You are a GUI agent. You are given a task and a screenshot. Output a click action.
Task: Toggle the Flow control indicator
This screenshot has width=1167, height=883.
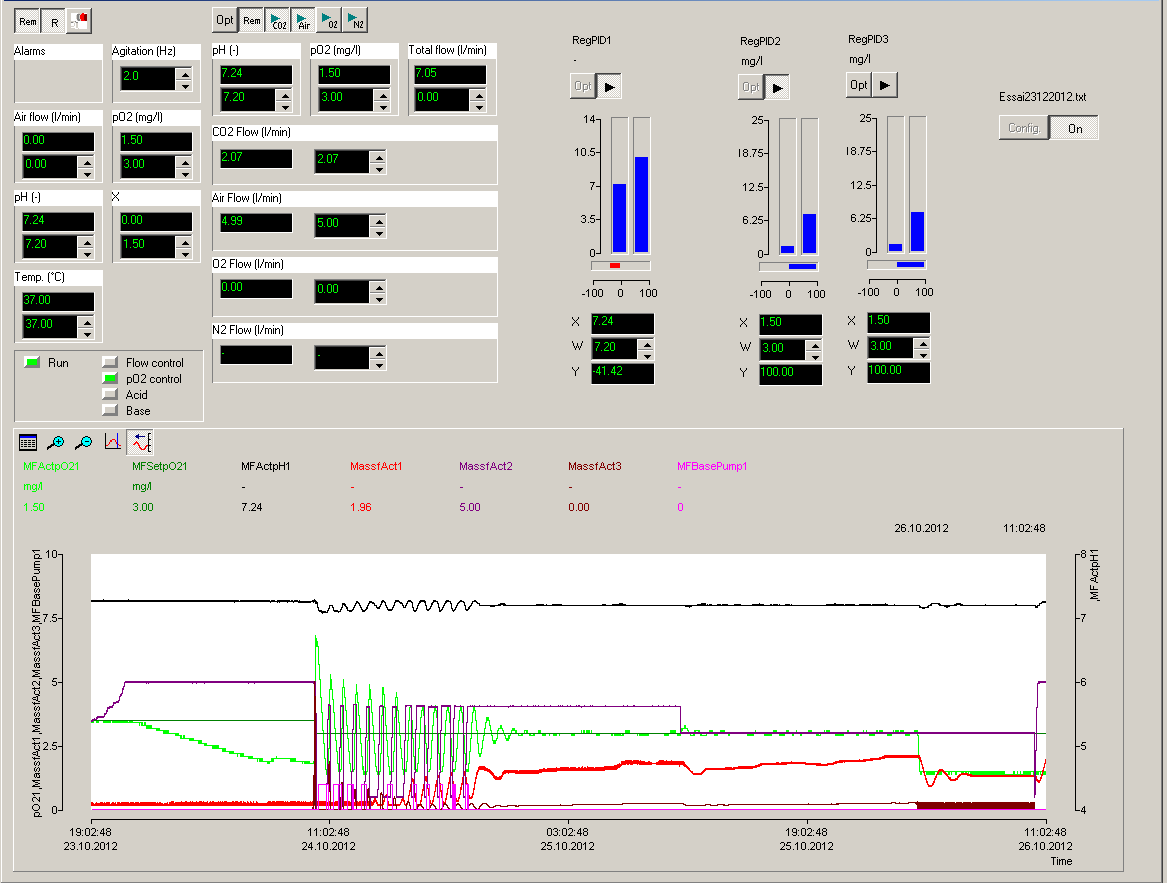pos(110,363)
